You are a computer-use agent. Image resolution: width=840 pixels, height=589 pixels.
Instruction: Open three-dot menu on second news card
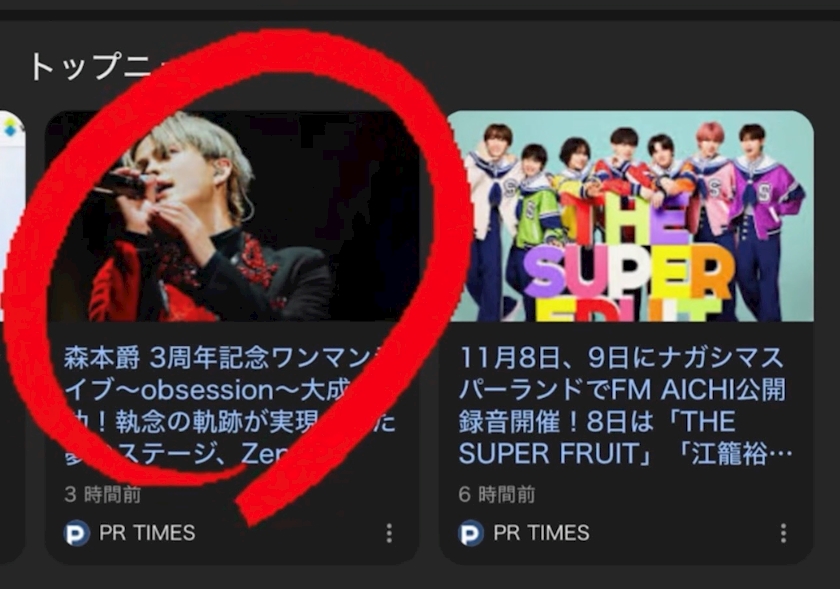pyautogui.click(x=784, y=533)
